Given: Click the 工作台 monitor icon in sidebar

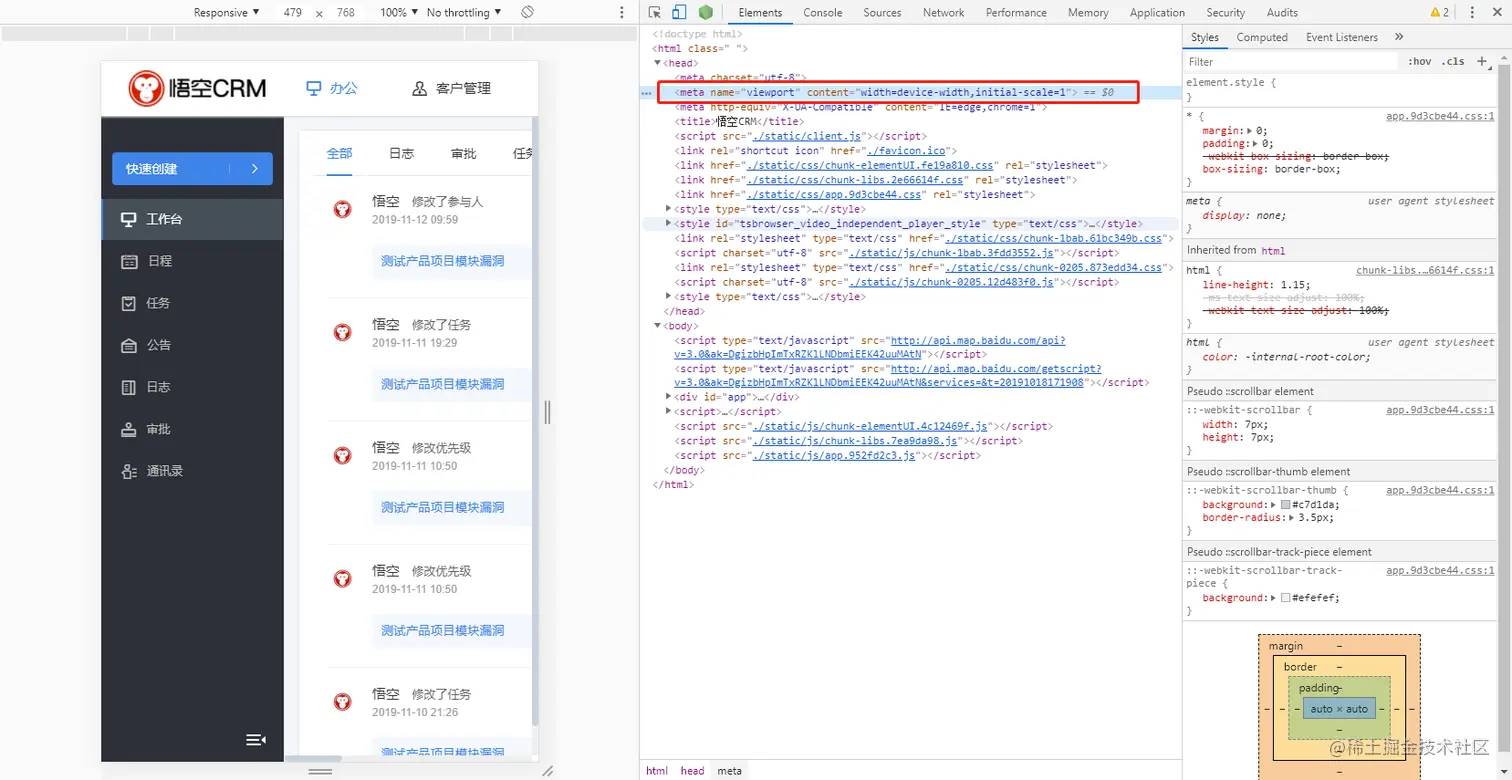Looking at the screenshot, I should [x=129, y=219].
